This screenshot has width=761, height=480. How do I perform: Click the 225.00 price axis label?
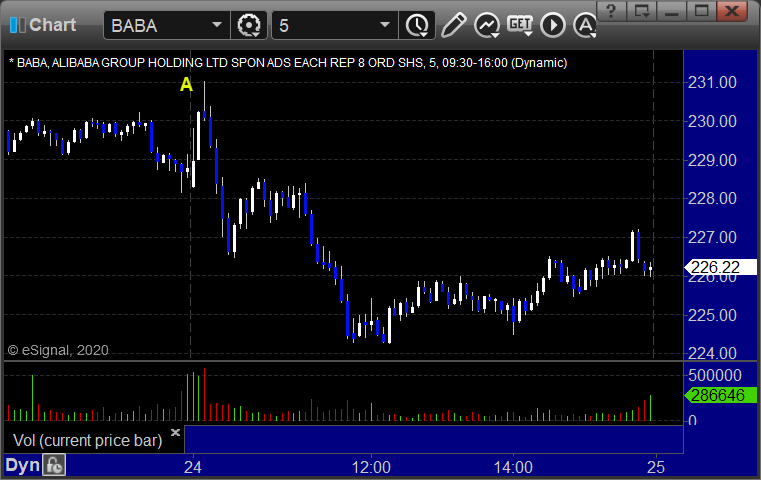[712, 315]
